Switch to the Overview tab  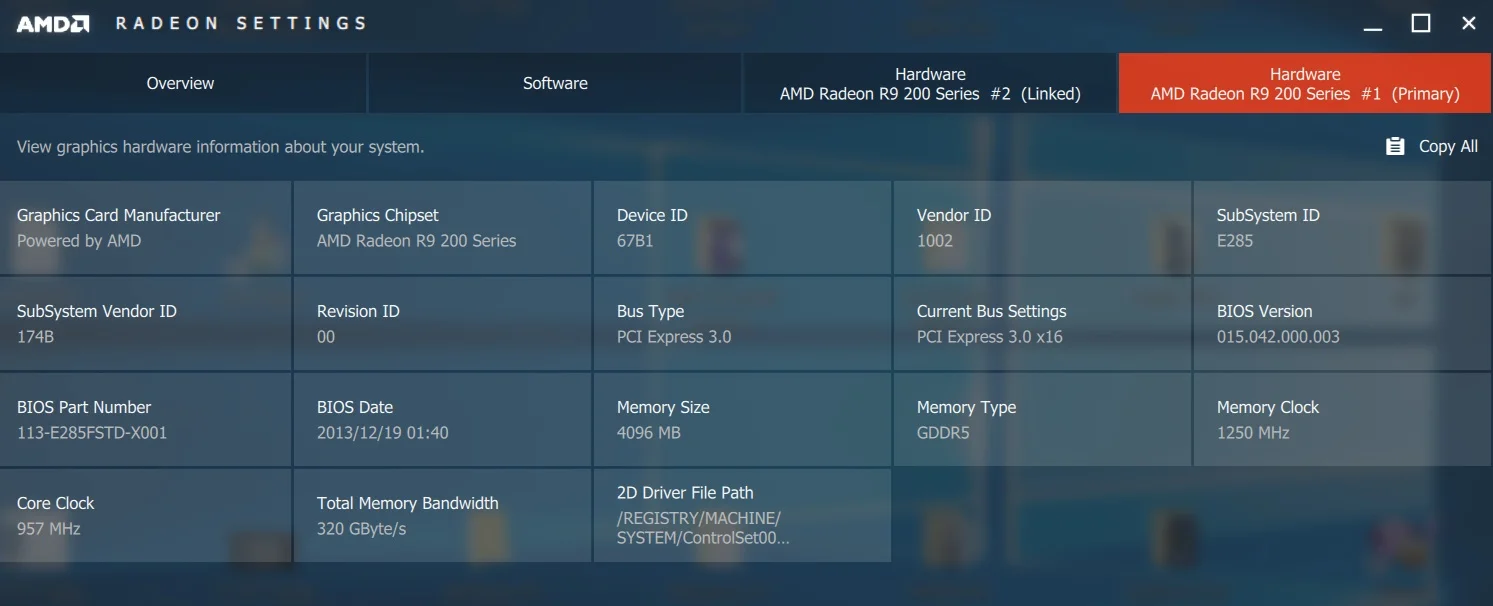point(181,83)
